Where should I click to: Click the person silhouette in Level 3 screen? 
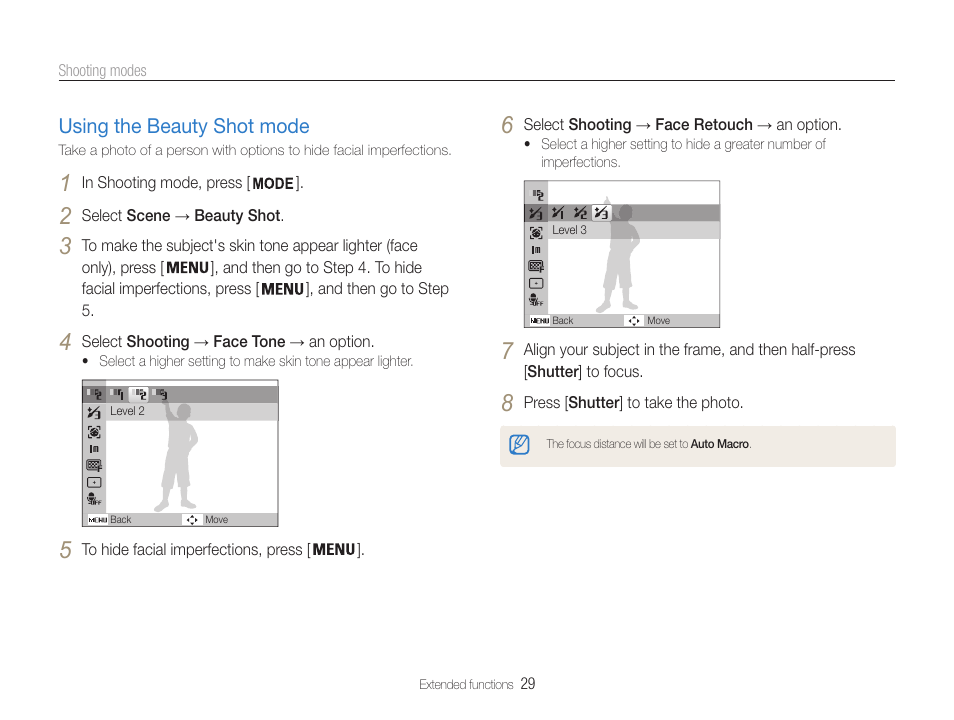[618, 256]
